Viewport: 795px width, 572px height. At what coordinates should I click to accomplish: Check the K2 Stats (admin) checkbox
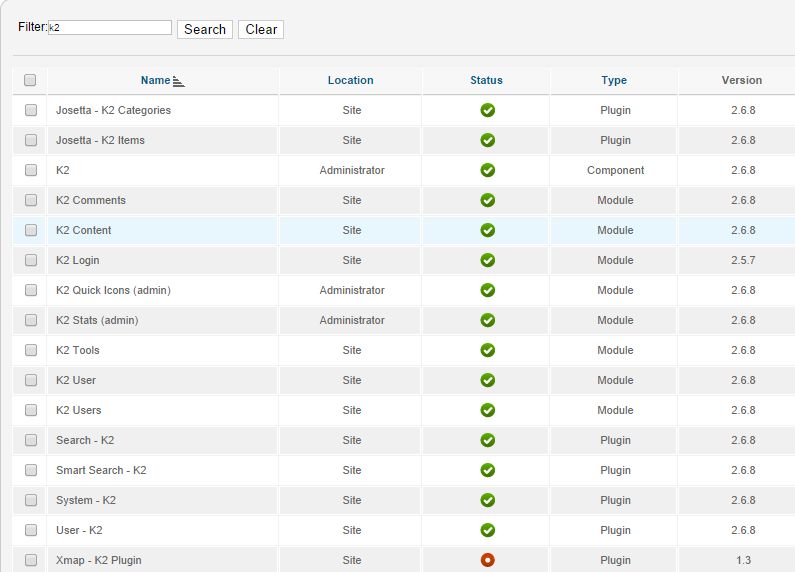31,320
